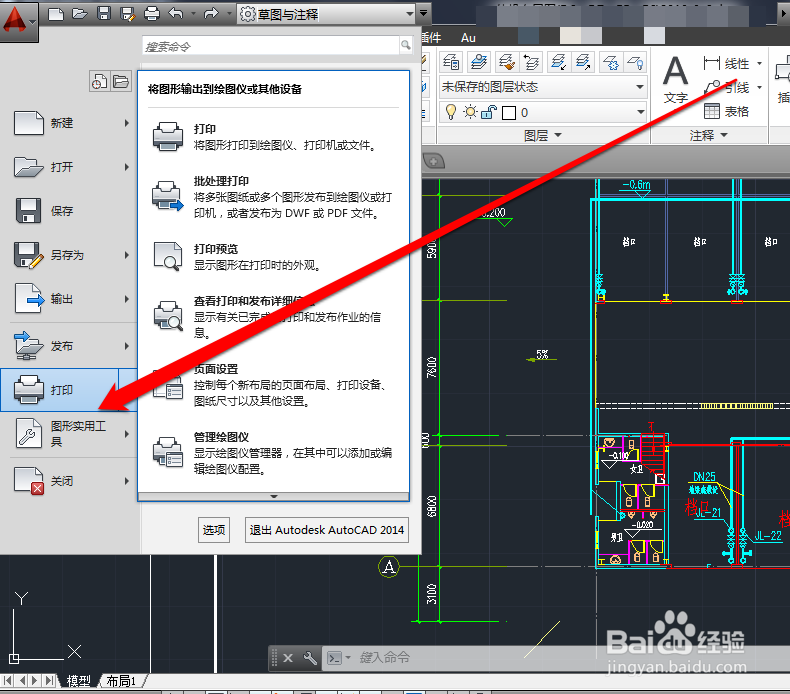Close the command line with the X icon
This screenshot has width=790, height=694.
(288, 658)
